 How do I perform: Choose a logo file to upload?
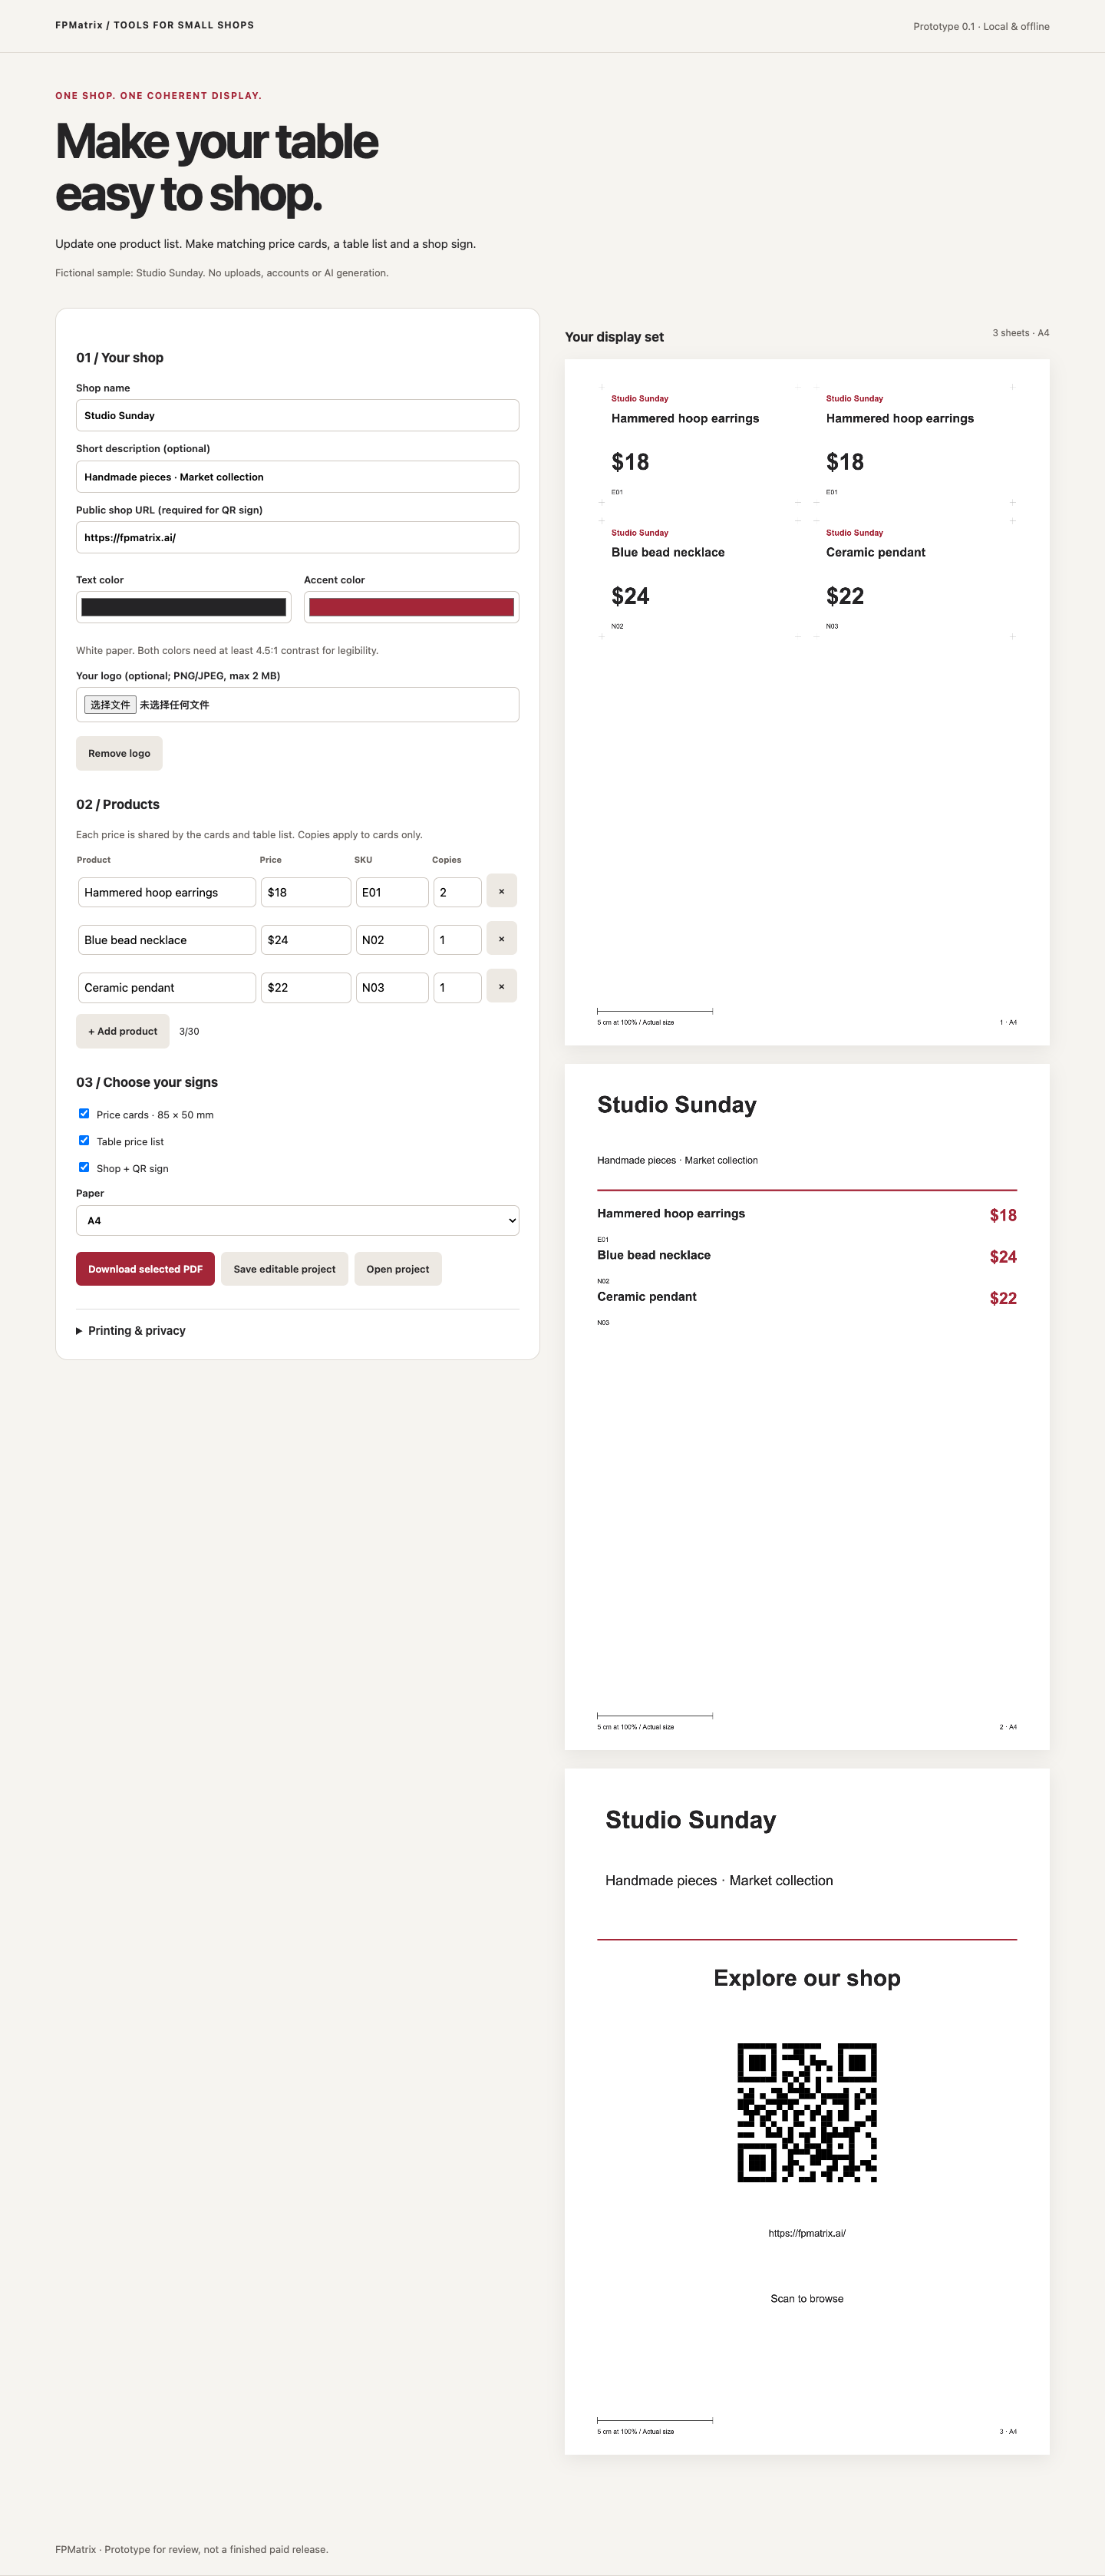click(110, 705)
